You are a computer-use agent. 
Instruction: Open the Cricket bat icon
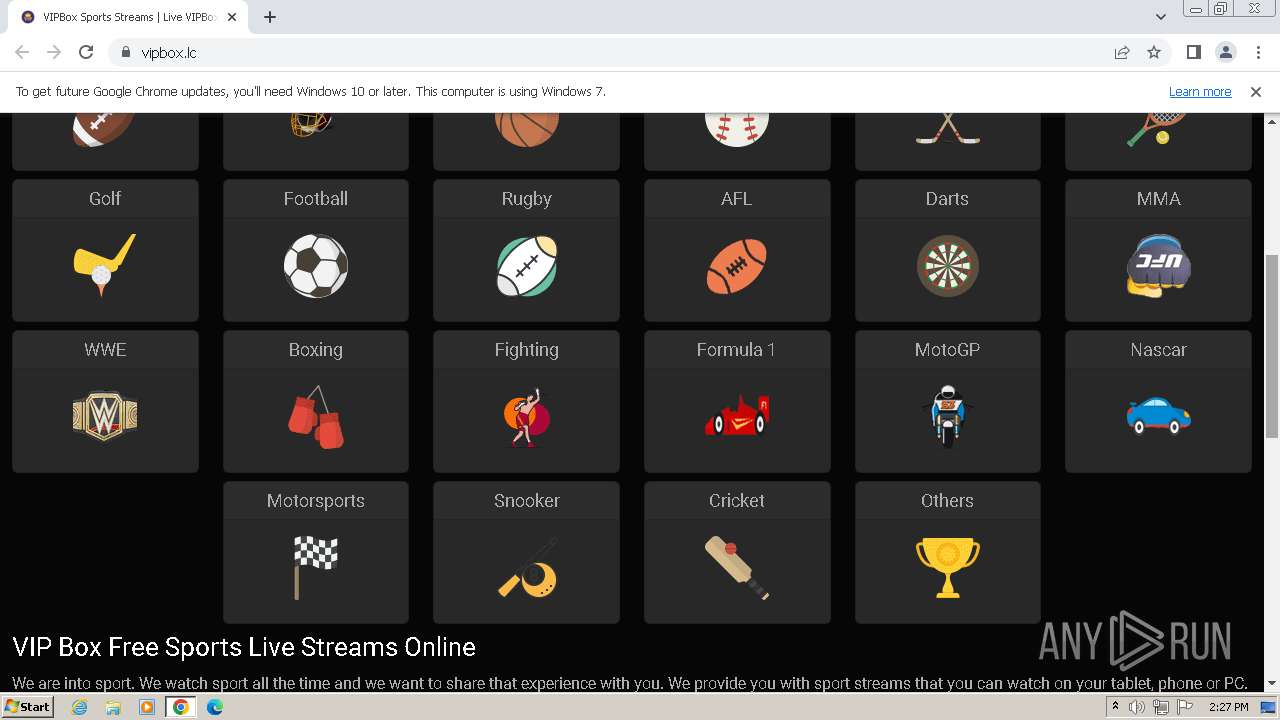(737, 567)
